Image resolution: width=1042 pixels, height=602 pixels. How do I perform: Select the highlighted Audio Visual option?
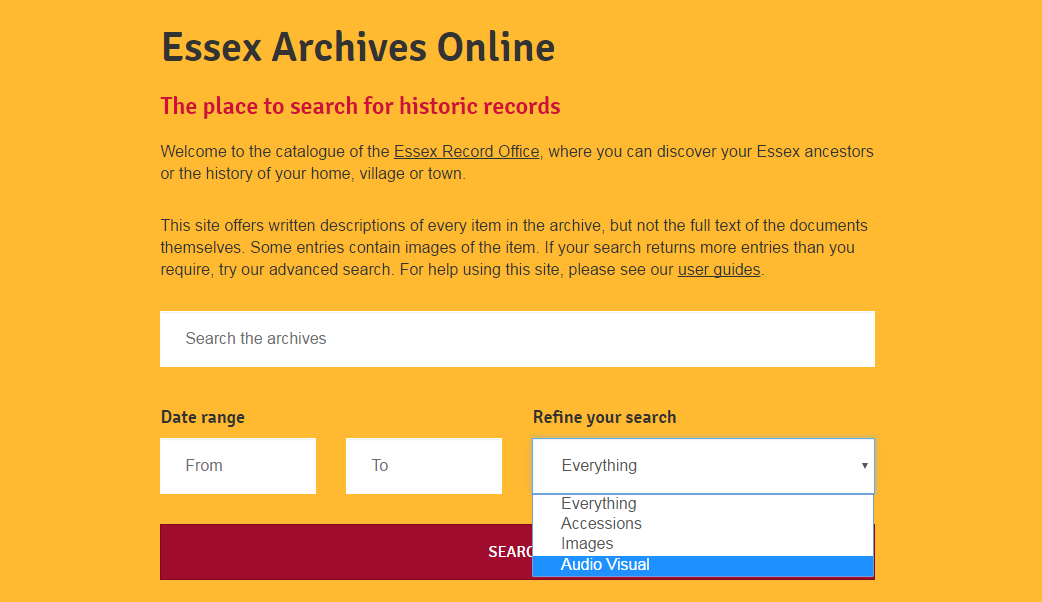605,565
